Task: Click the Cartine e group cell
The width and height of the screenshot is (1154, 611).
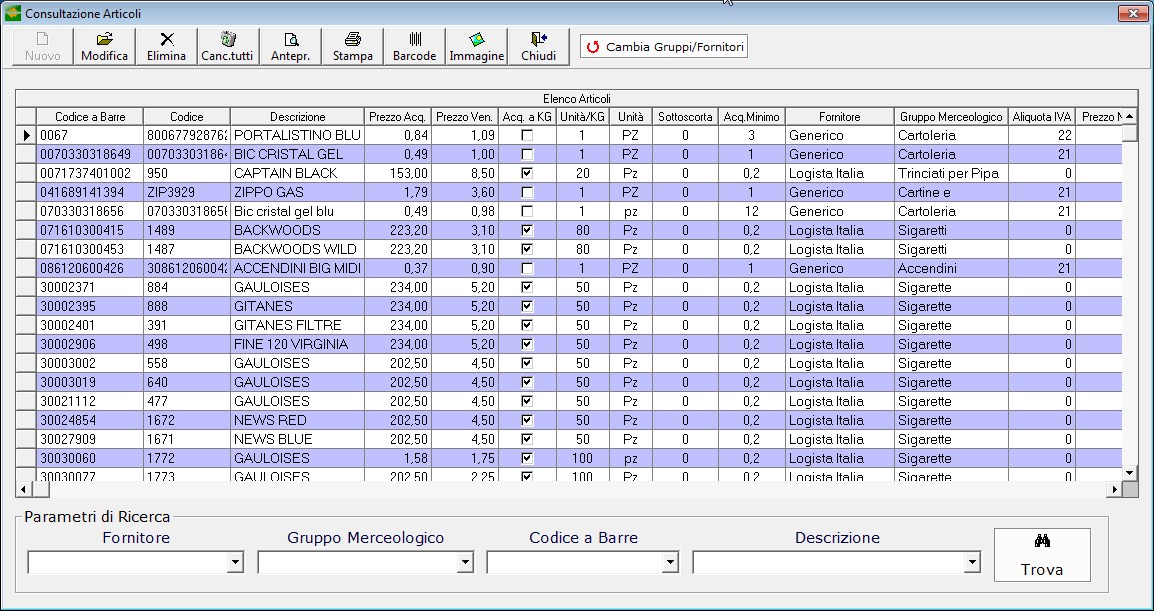Action: pos(951,192)
